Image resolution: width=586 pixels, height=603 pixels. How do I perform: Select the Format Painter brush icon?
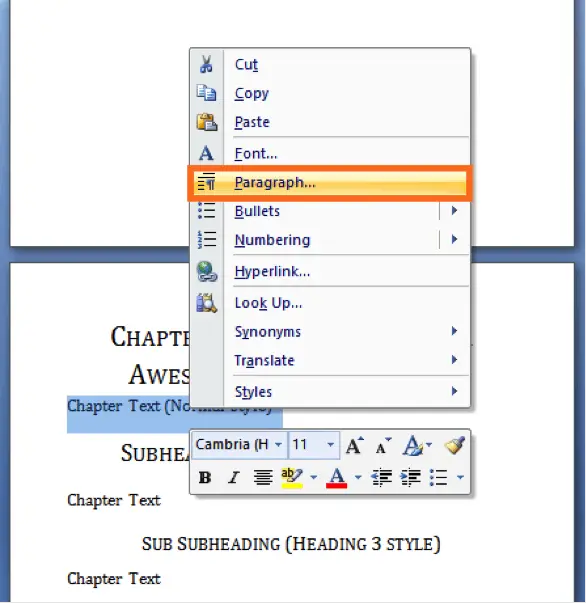coord(454,445)
